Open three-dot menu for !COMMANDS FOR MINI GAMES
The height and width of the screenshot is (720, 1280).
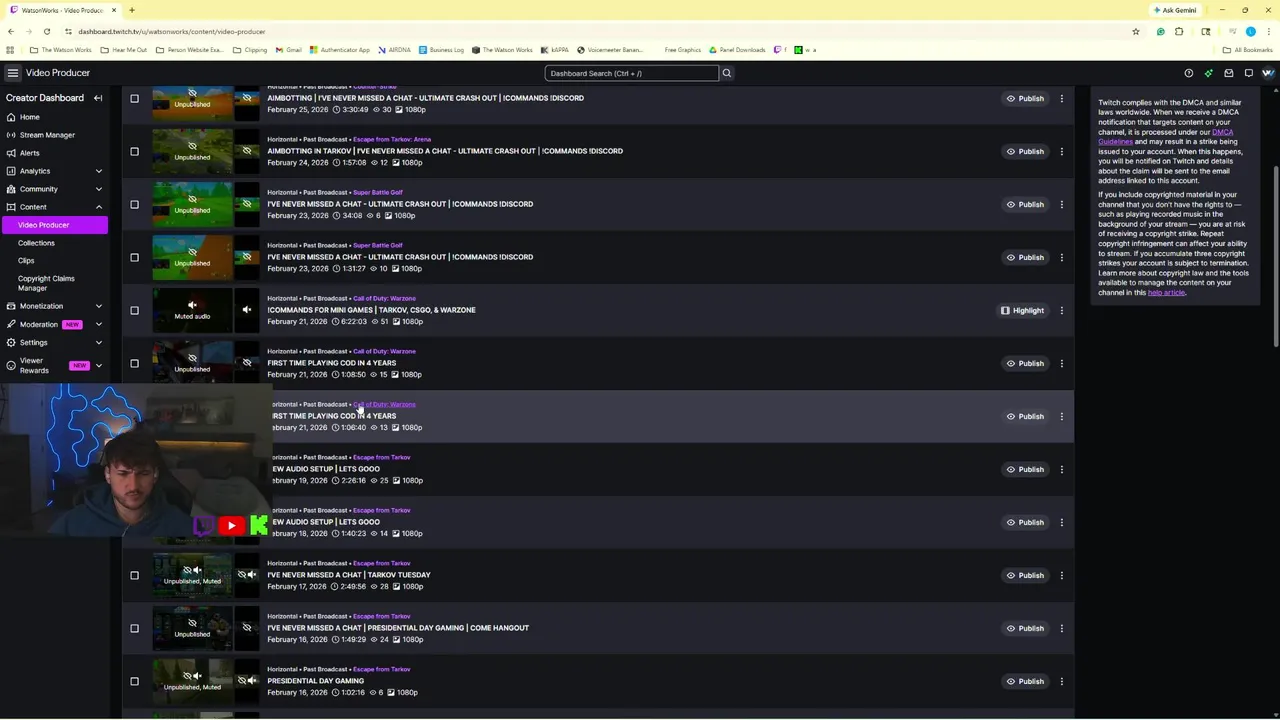tap(1062, 310)
